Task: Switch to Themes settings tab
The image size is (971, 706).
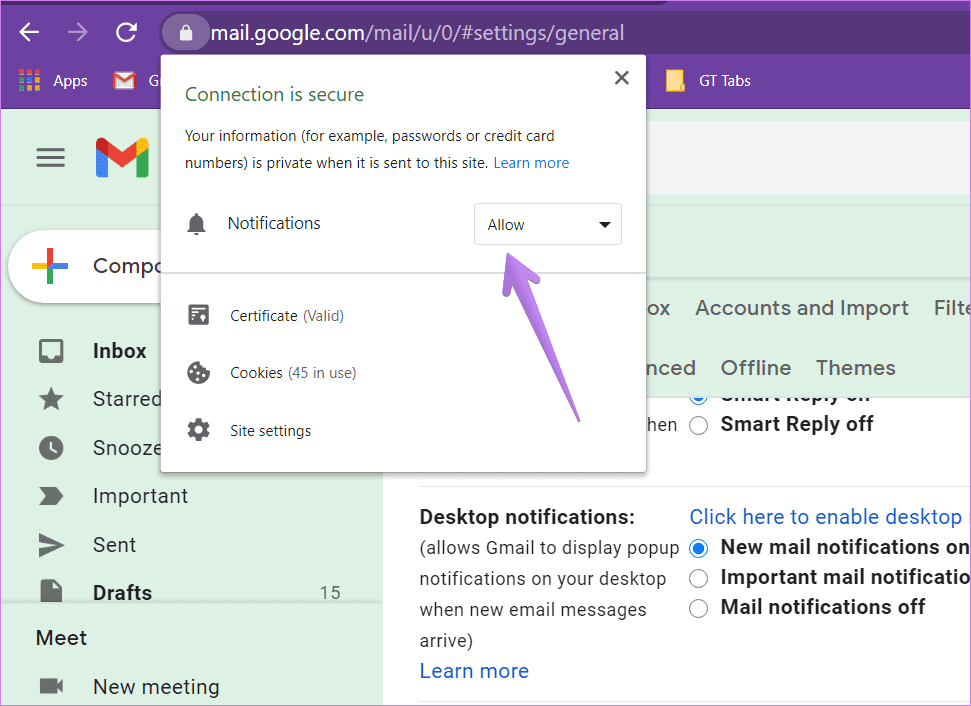Action: [x=856, y=368]
